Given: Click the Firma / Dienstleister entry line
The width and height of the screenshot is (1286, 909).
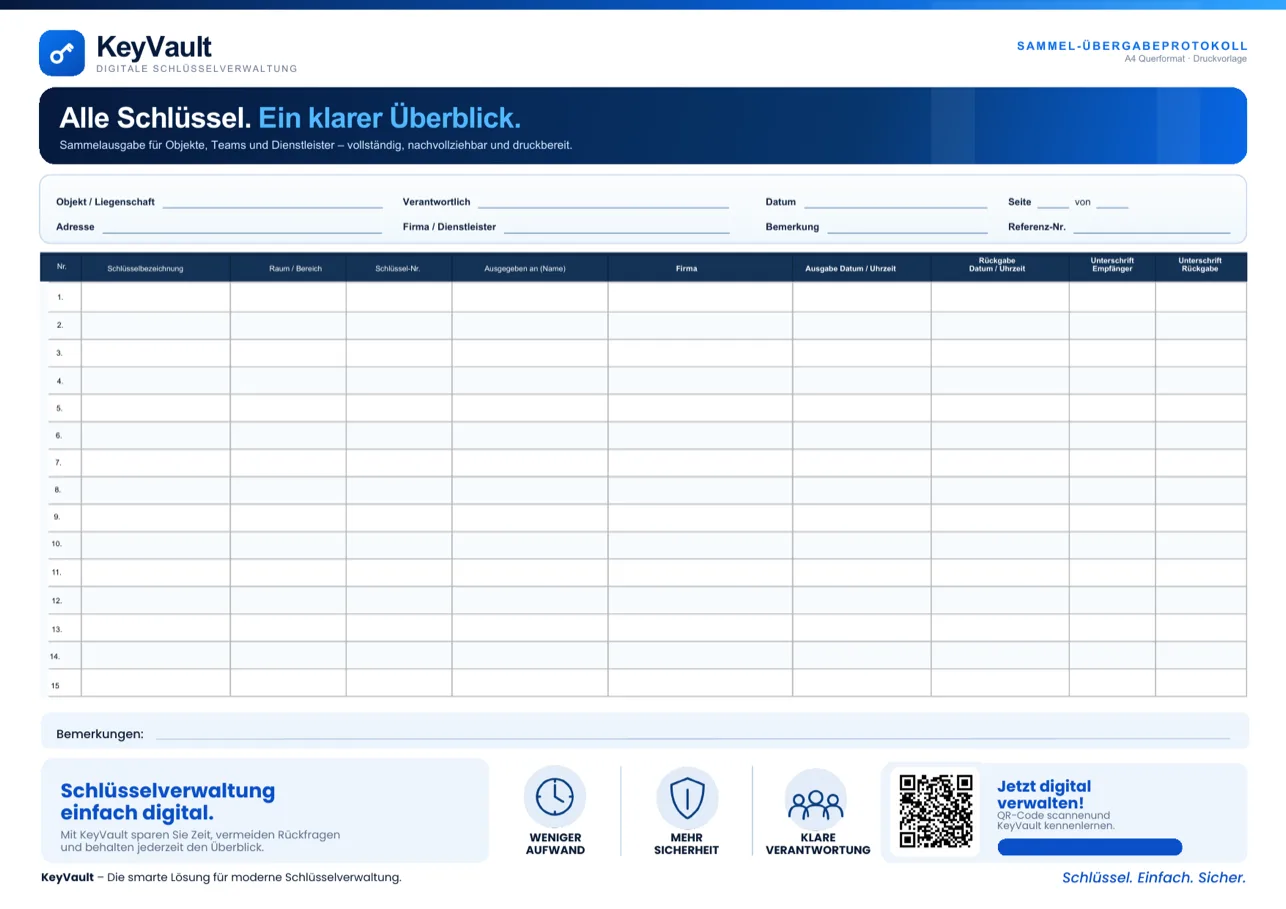Looking at the screenshot, I should click(617, 231).
